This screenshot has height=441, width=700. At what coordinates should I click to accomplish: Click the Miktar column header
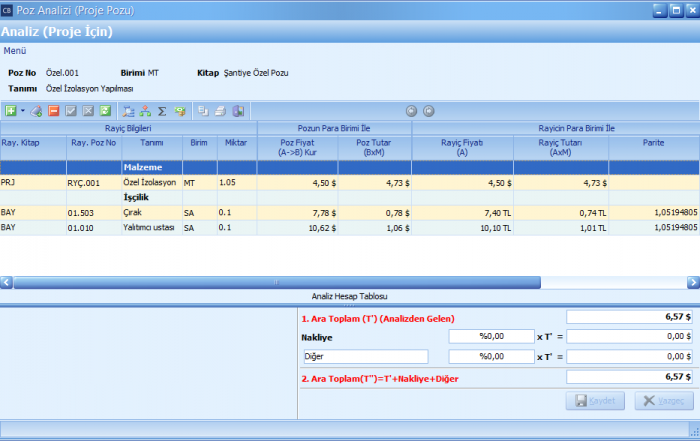(x=237, y=143)
